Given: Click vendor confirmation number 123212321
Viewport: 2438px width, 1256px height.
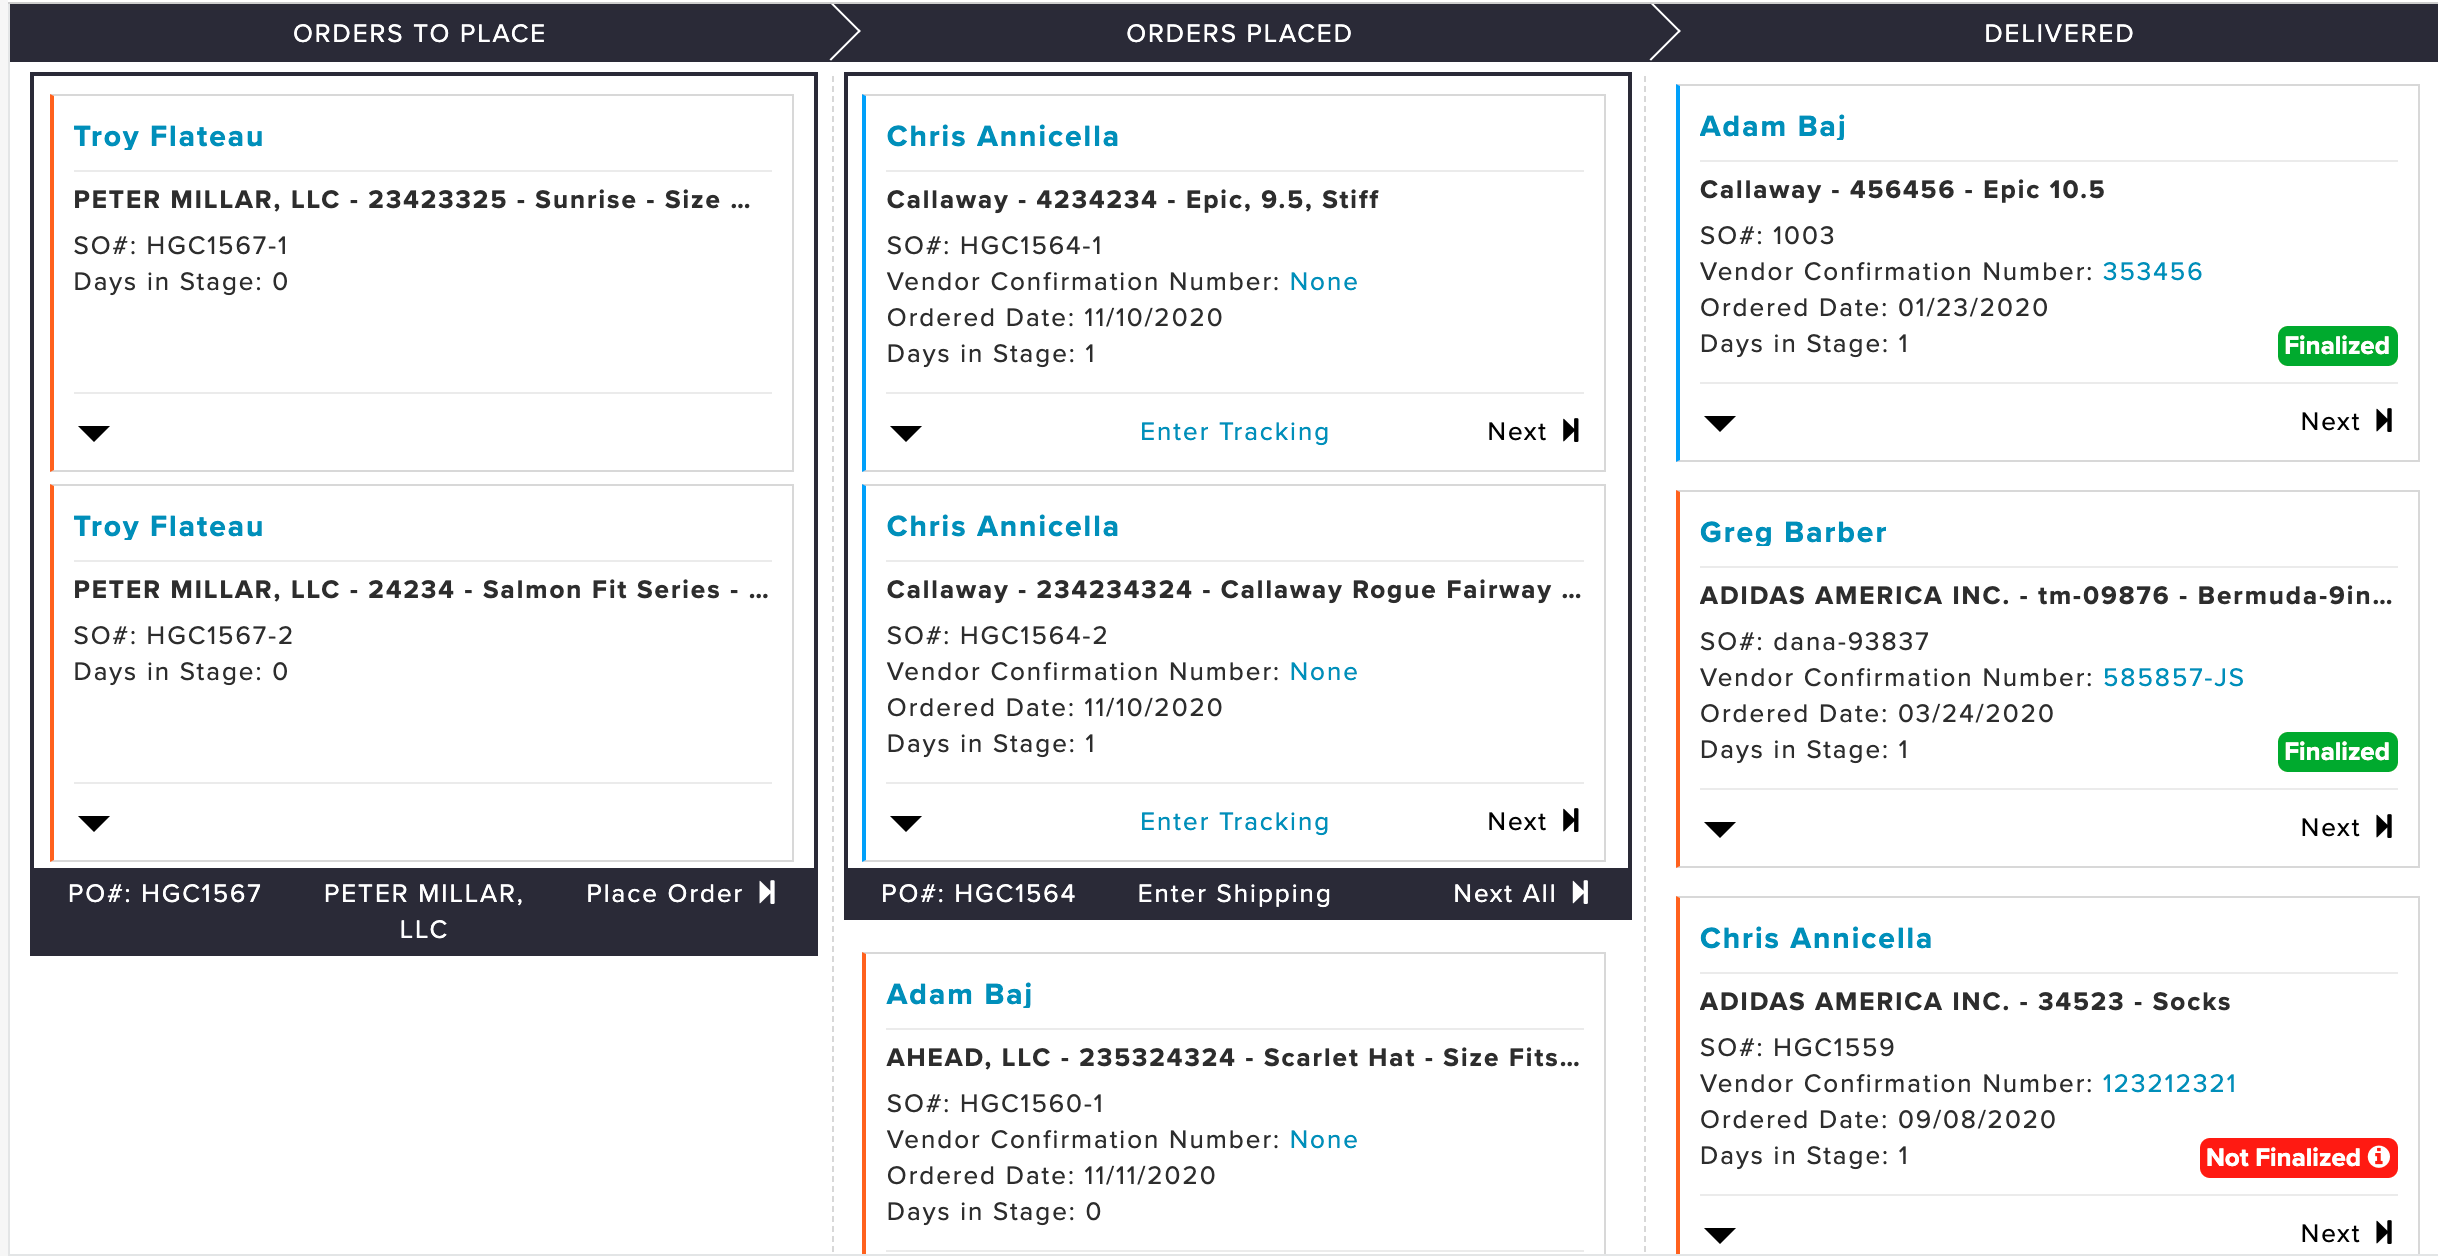Looking at the screenshot, I should (x=2169, y=1083).
